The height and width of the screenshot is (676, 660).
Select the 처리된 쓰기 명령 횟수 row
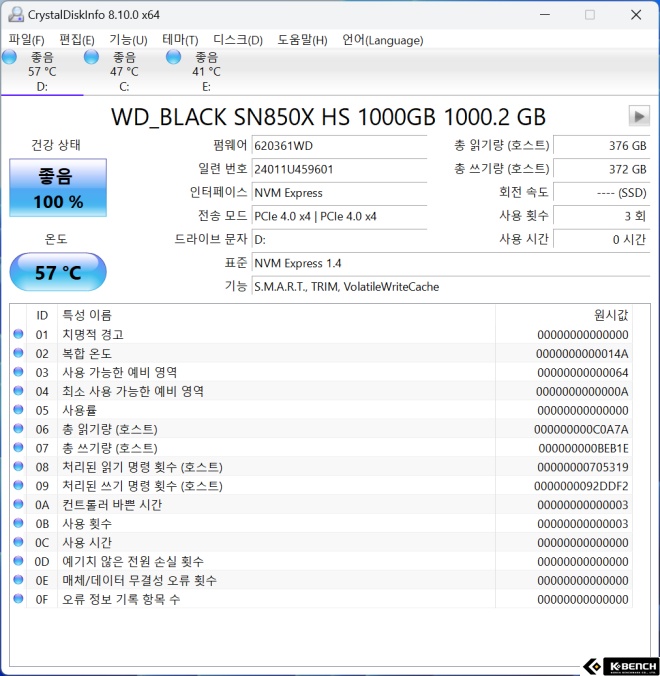click(321, 485)
